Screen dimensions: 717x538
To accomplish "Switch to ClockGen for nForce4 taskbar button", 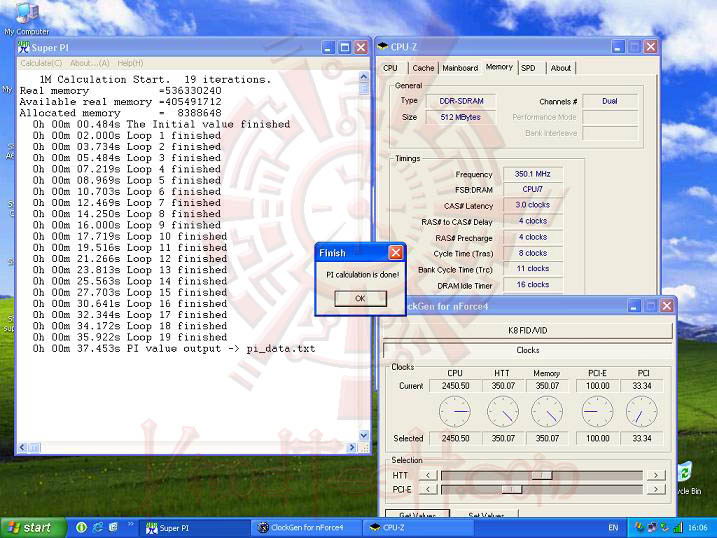I will [306, 528].
